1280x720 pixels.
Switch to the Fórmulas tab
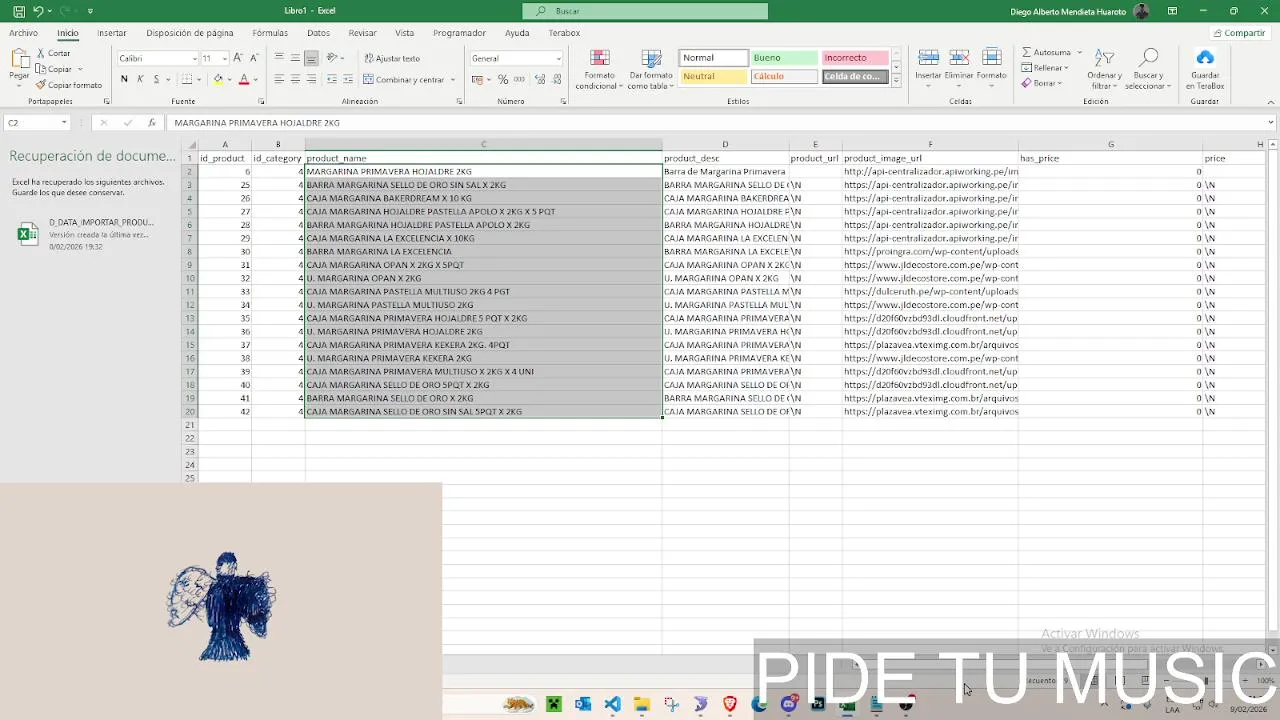[270, 33]
